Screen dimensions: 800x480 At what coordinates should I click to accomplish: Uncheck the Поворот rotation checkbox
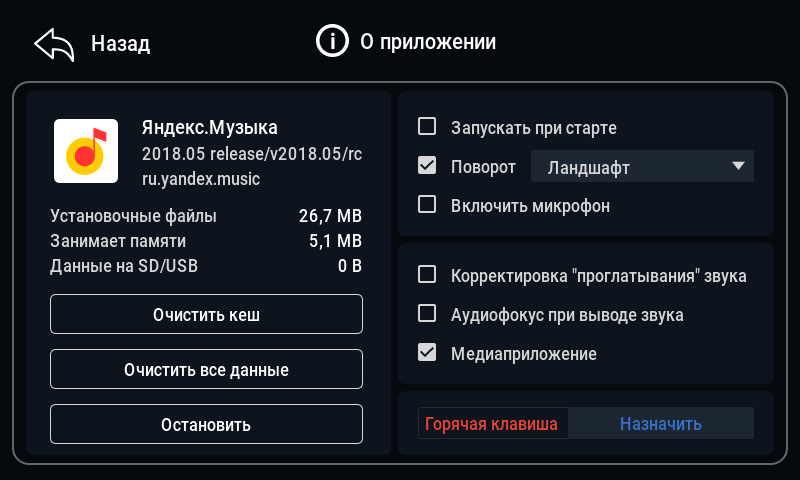(427, 166)
